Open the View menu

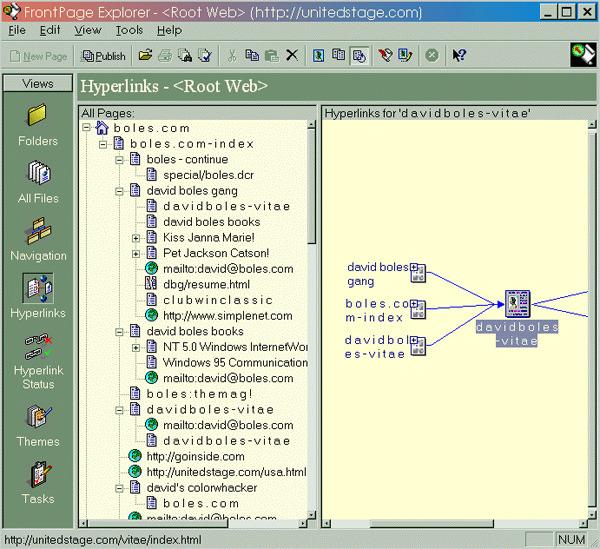pyautogui.click(x=88, y=30)
